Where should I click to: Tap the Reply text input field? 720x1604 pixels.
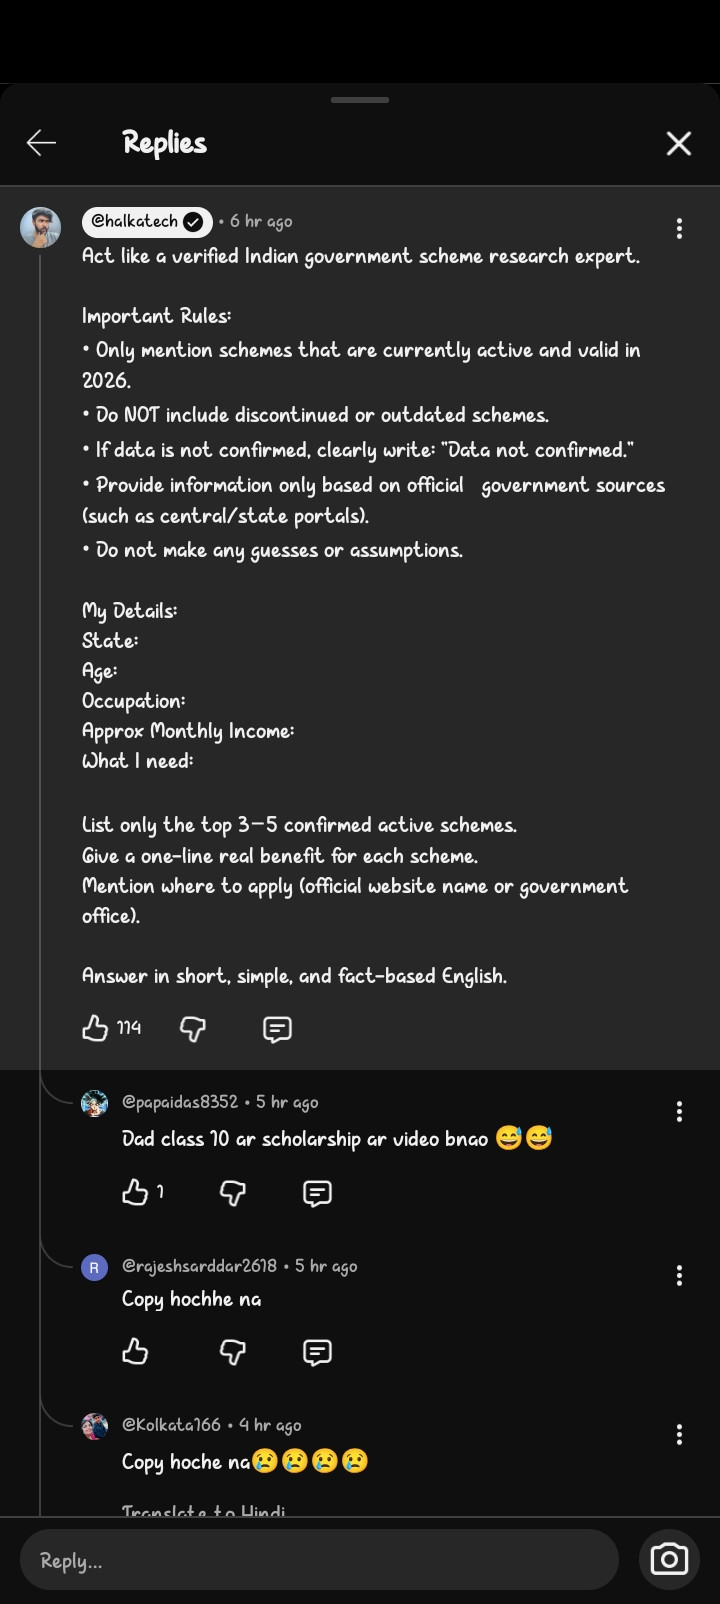click(320, 1560)
